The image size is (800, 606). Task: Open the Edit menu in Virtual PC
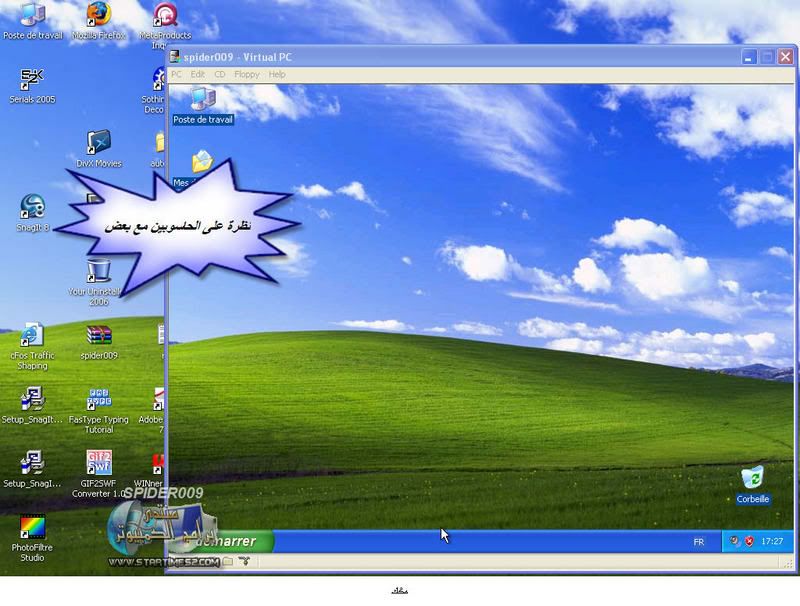point(197,74)
